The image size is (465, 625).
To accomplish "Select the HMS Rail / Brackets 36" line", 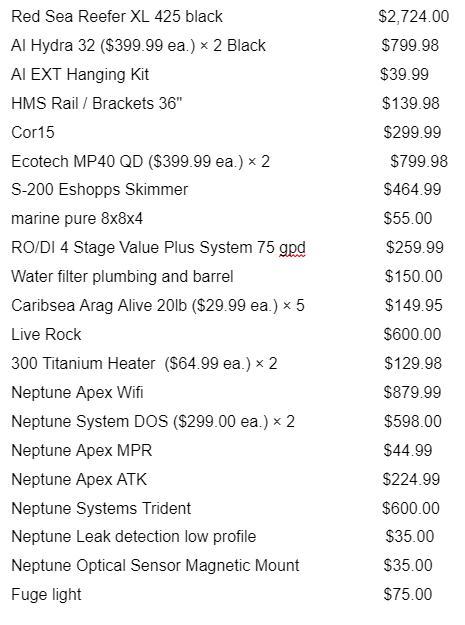I will [96, 104].
